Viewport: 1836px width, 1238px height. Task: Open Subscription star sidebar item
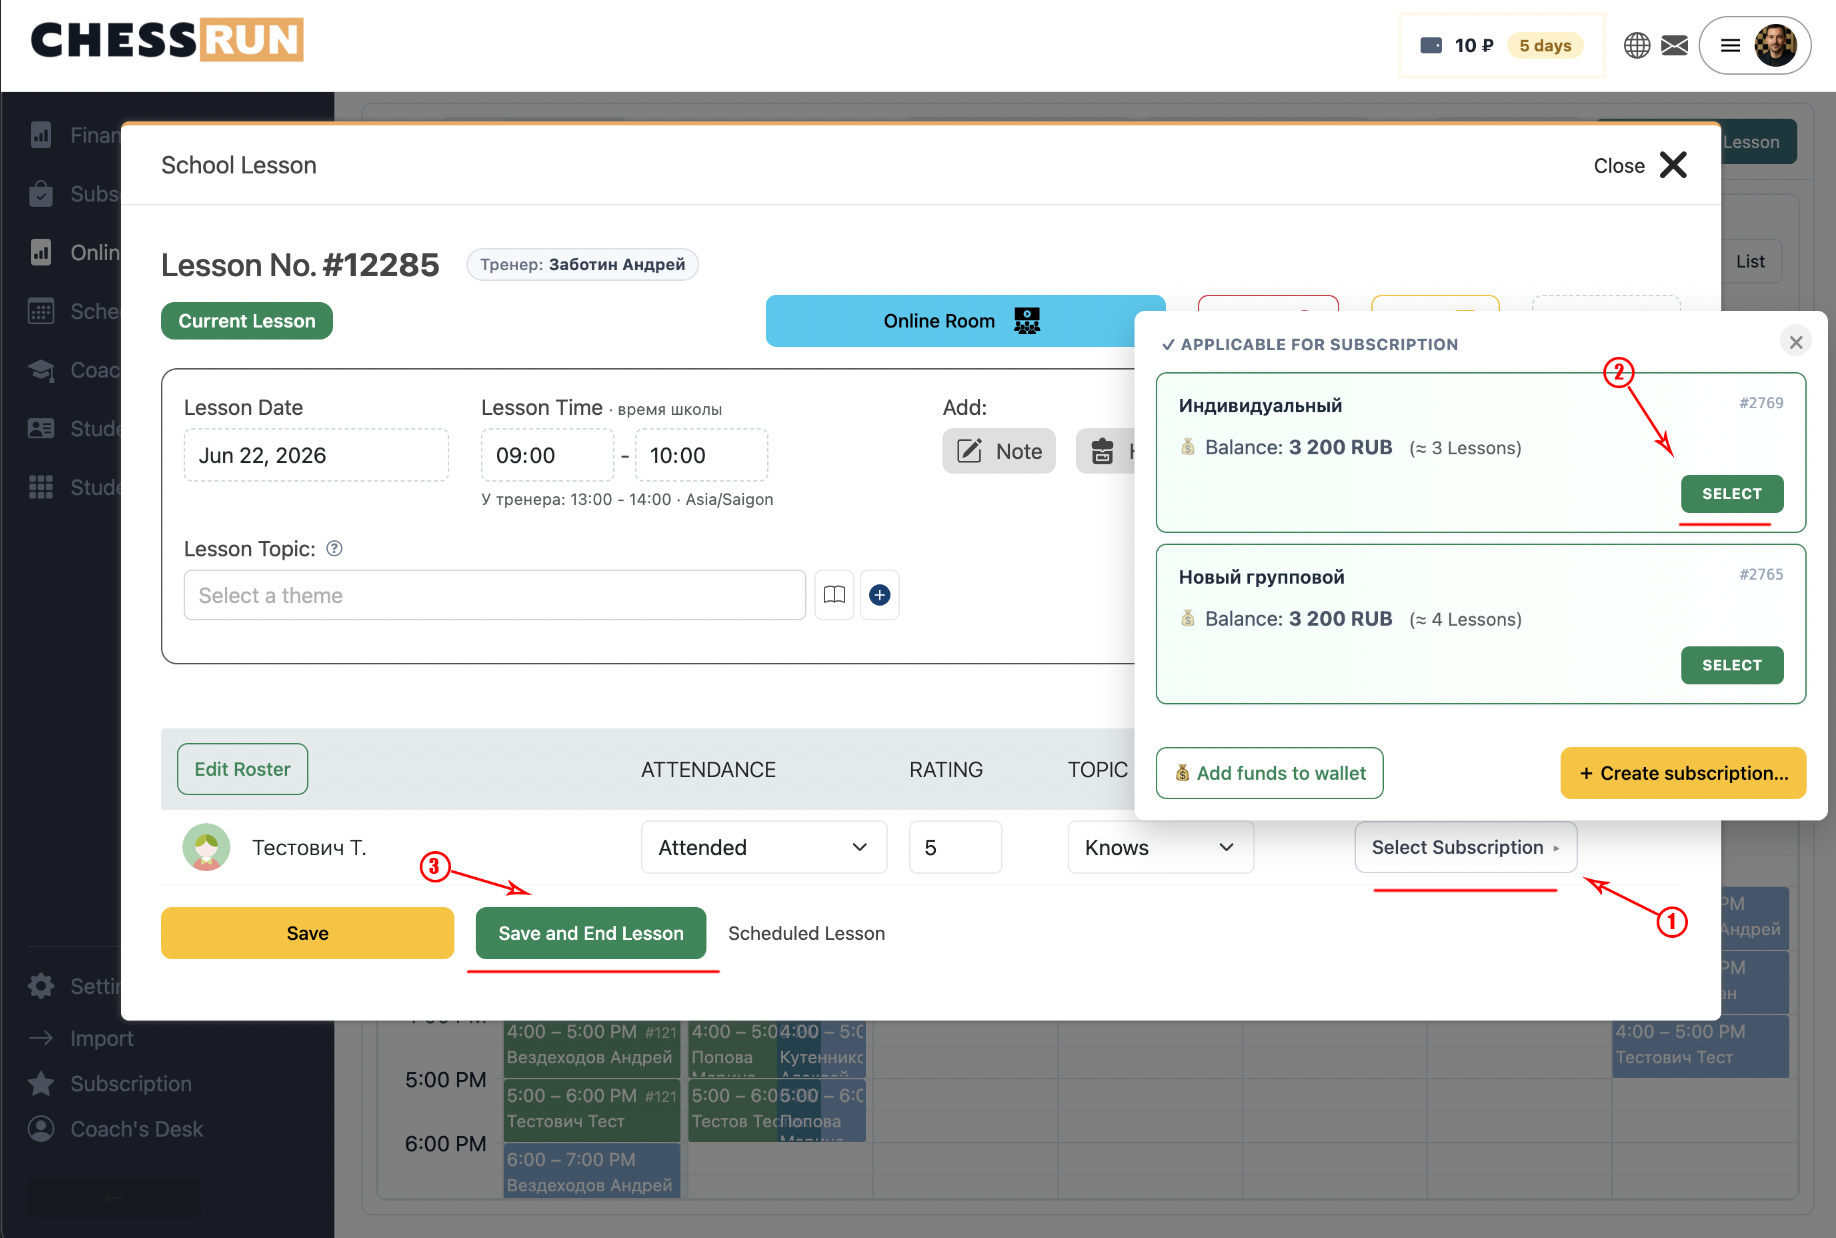tap(110, 1084)
